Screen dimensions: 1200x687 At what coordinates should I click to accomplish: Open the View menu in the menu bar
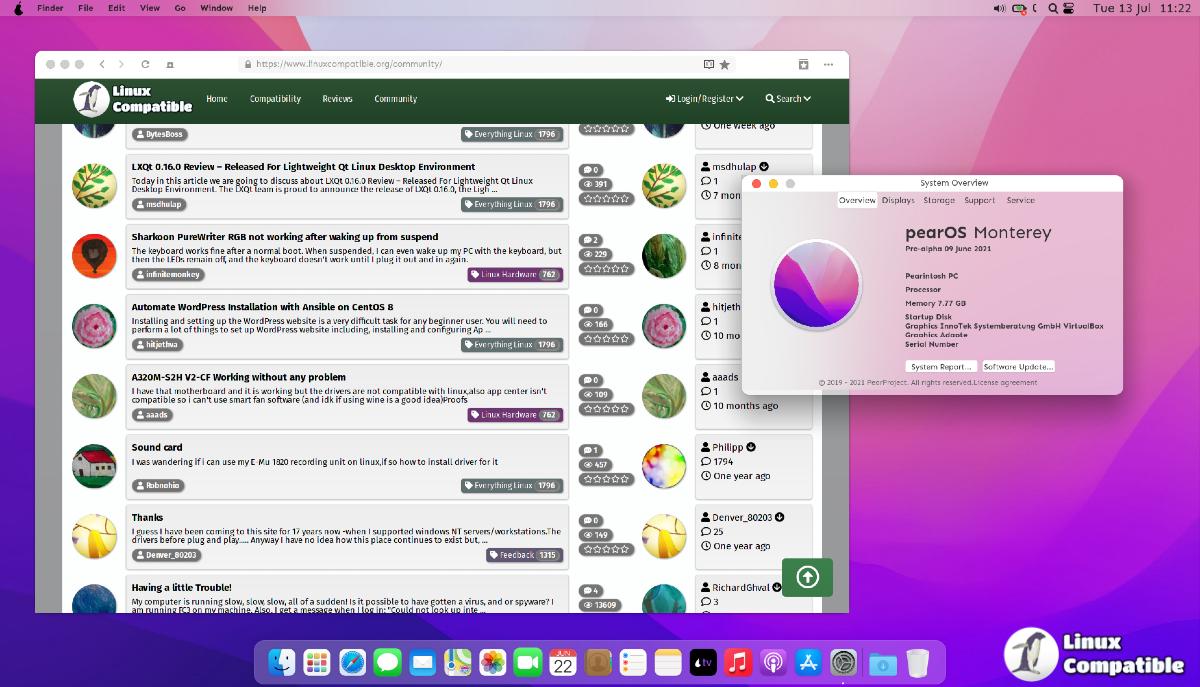(149, 8)
